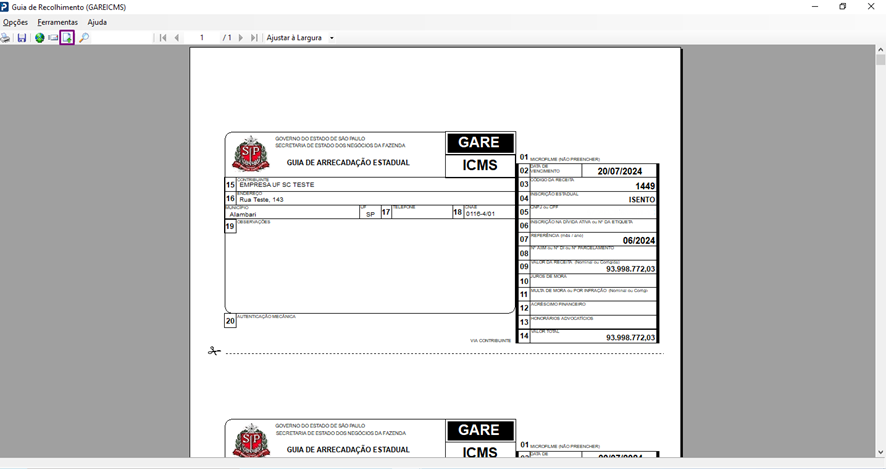Go to the last page

pyautogui.click(x=254, y=38)
